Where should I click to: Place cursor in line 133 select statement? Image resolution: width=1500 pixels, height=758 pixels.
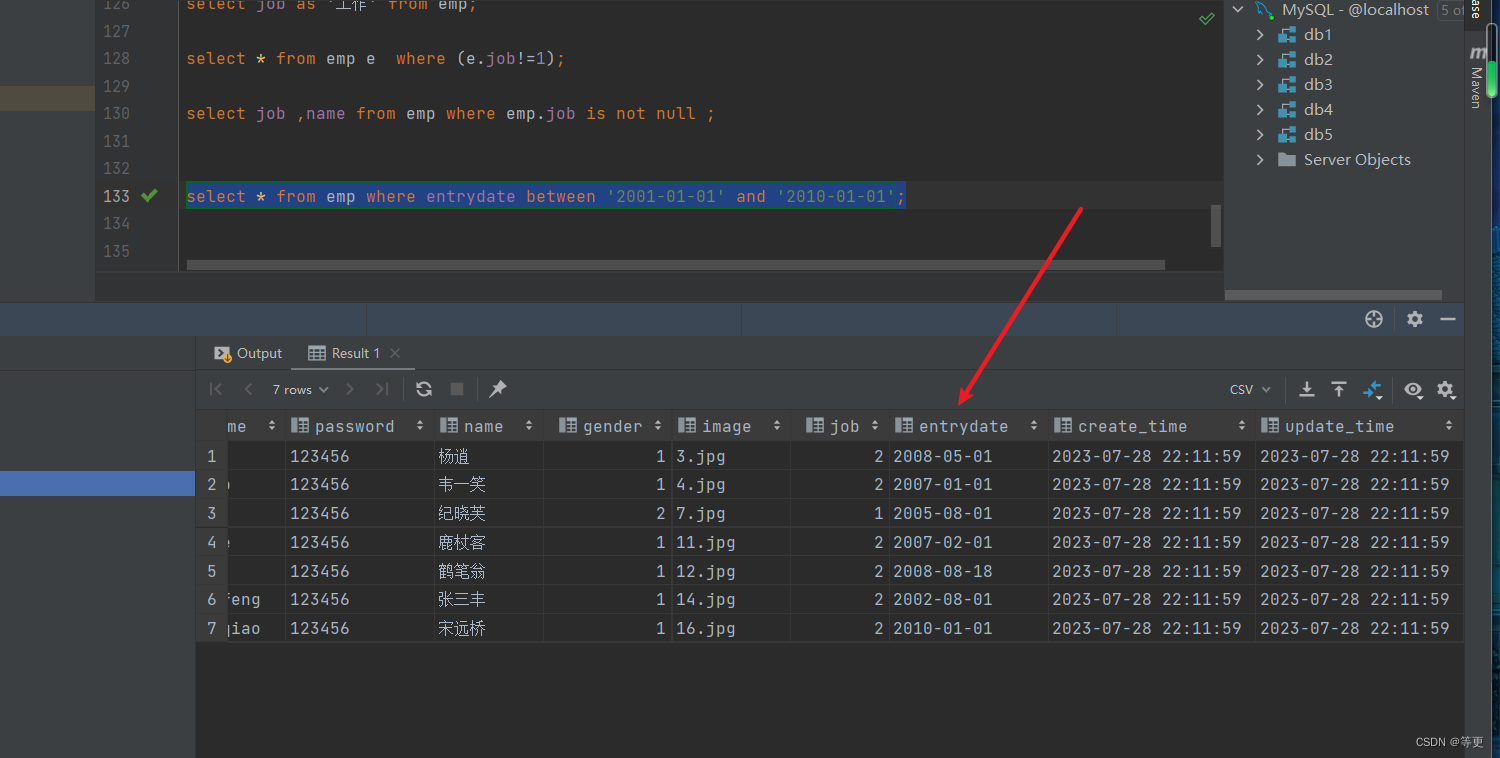click(545, 196)
